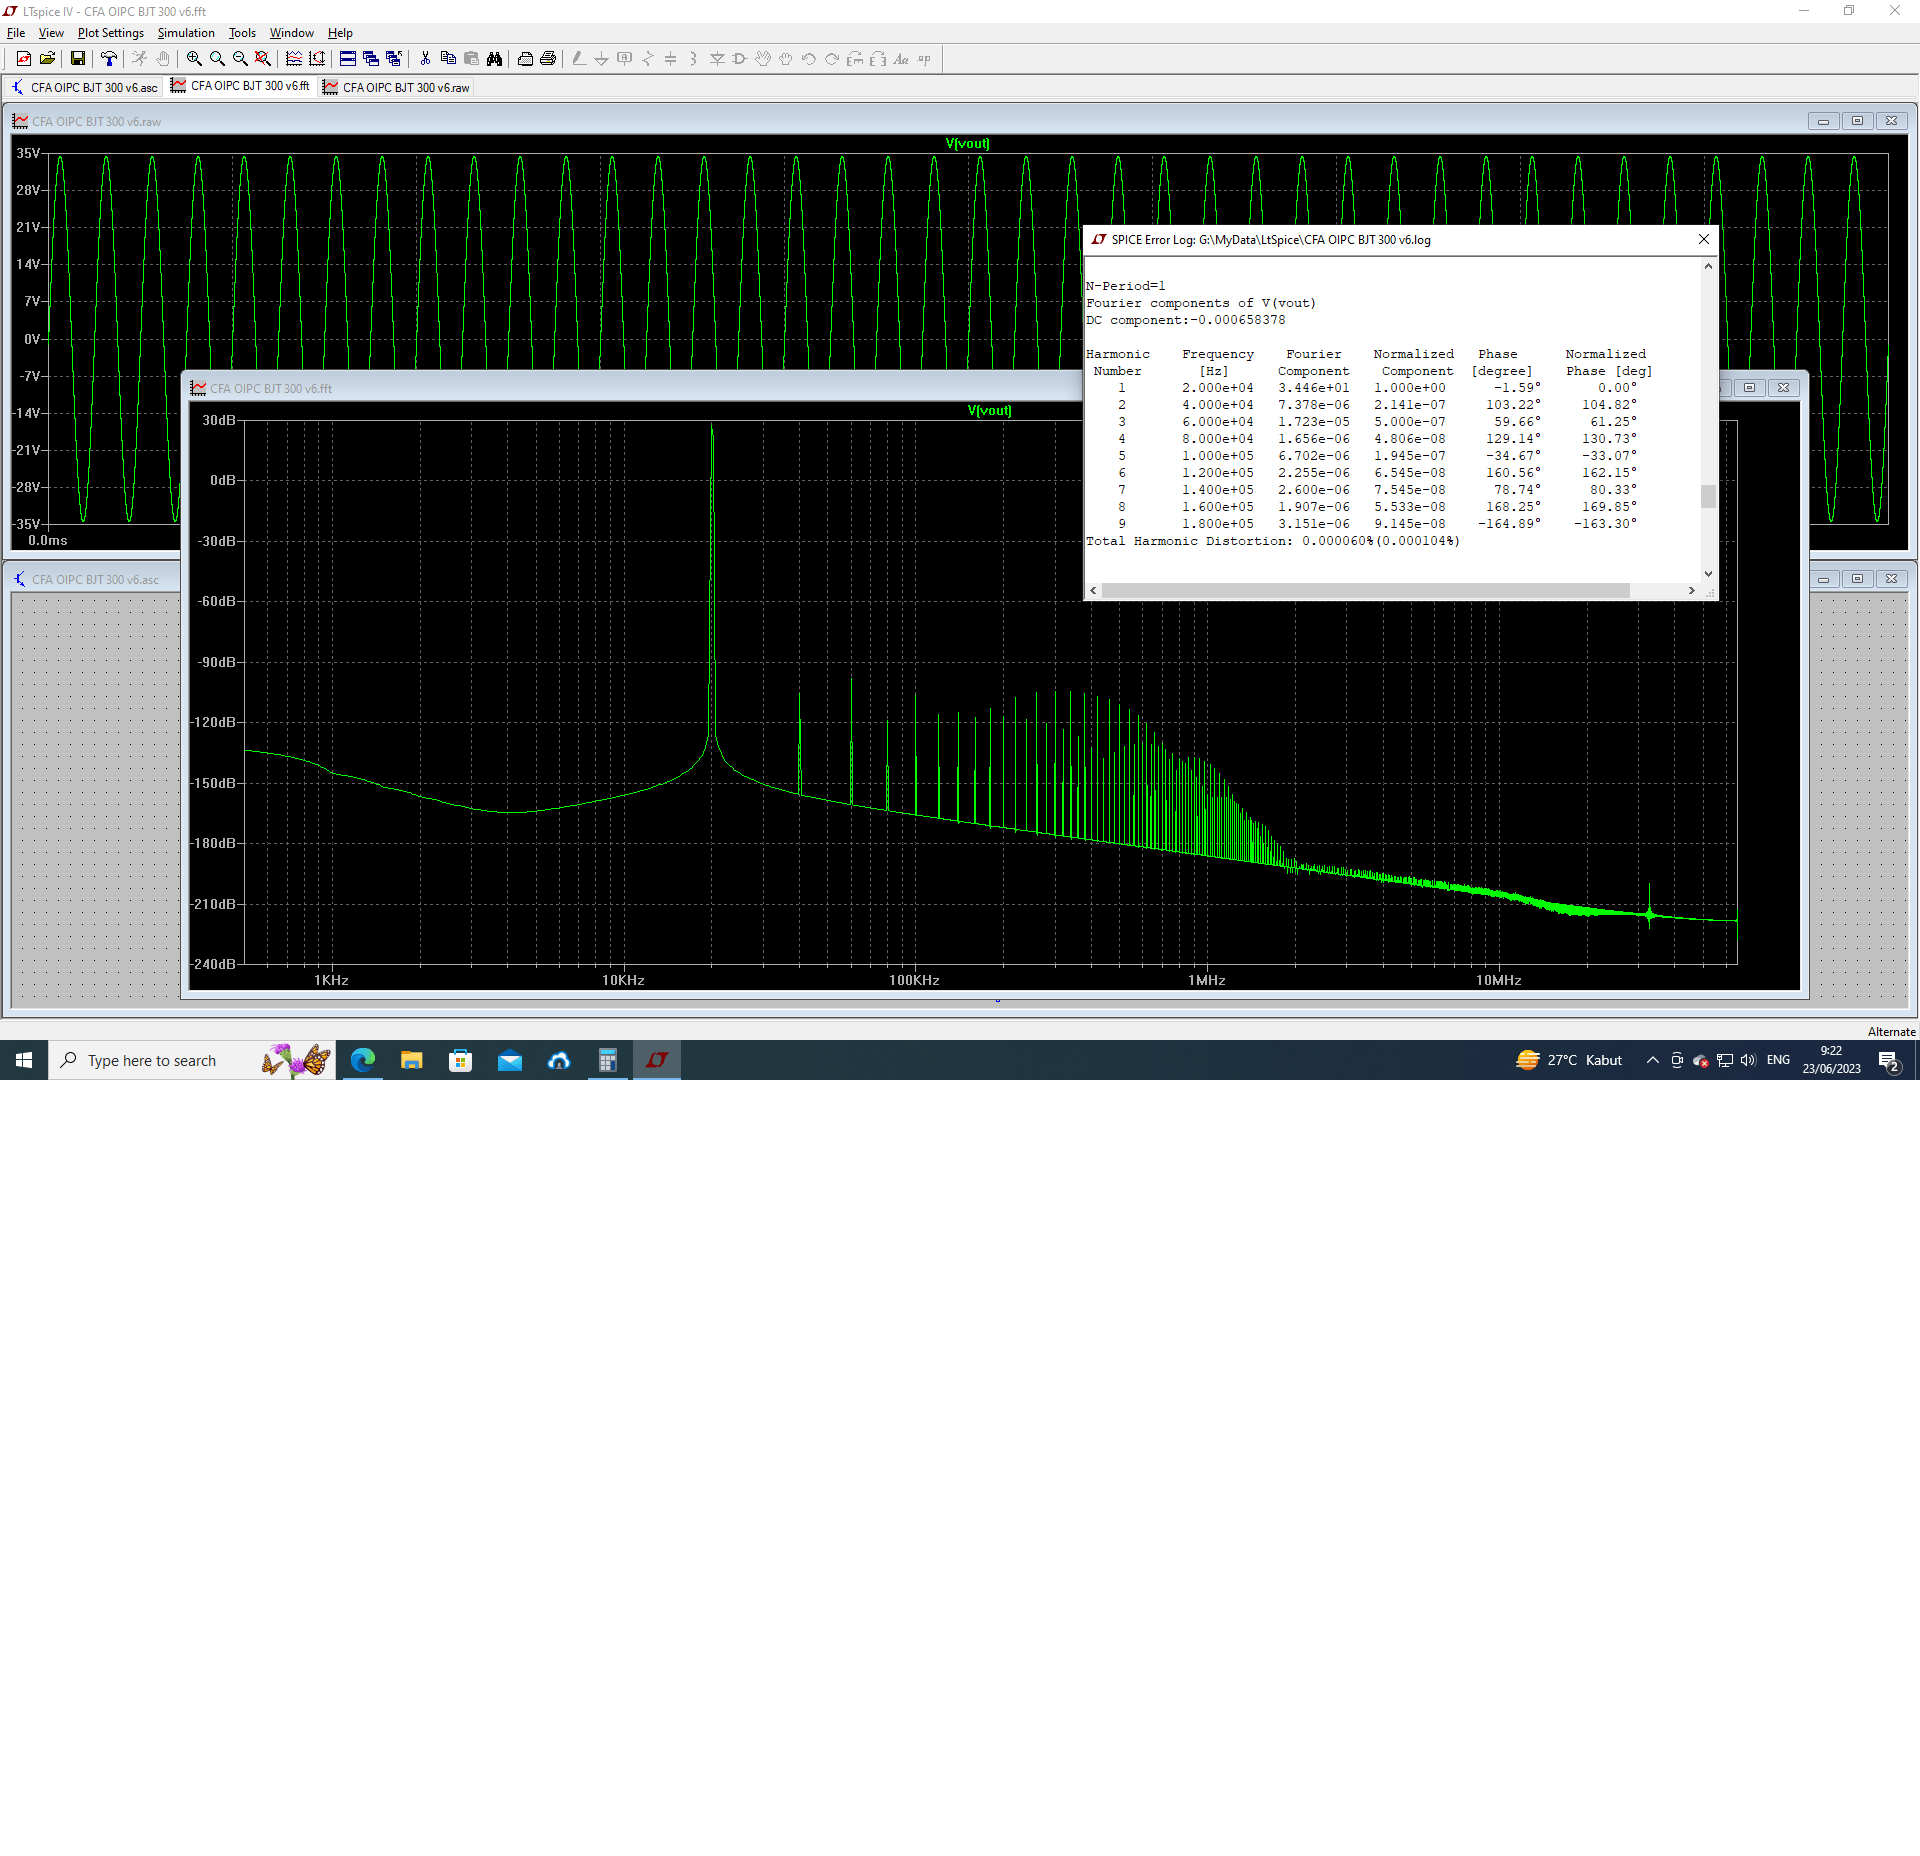1920x1856 pixels.
Task: Click the Ground symbol icon
Action: 601,59
